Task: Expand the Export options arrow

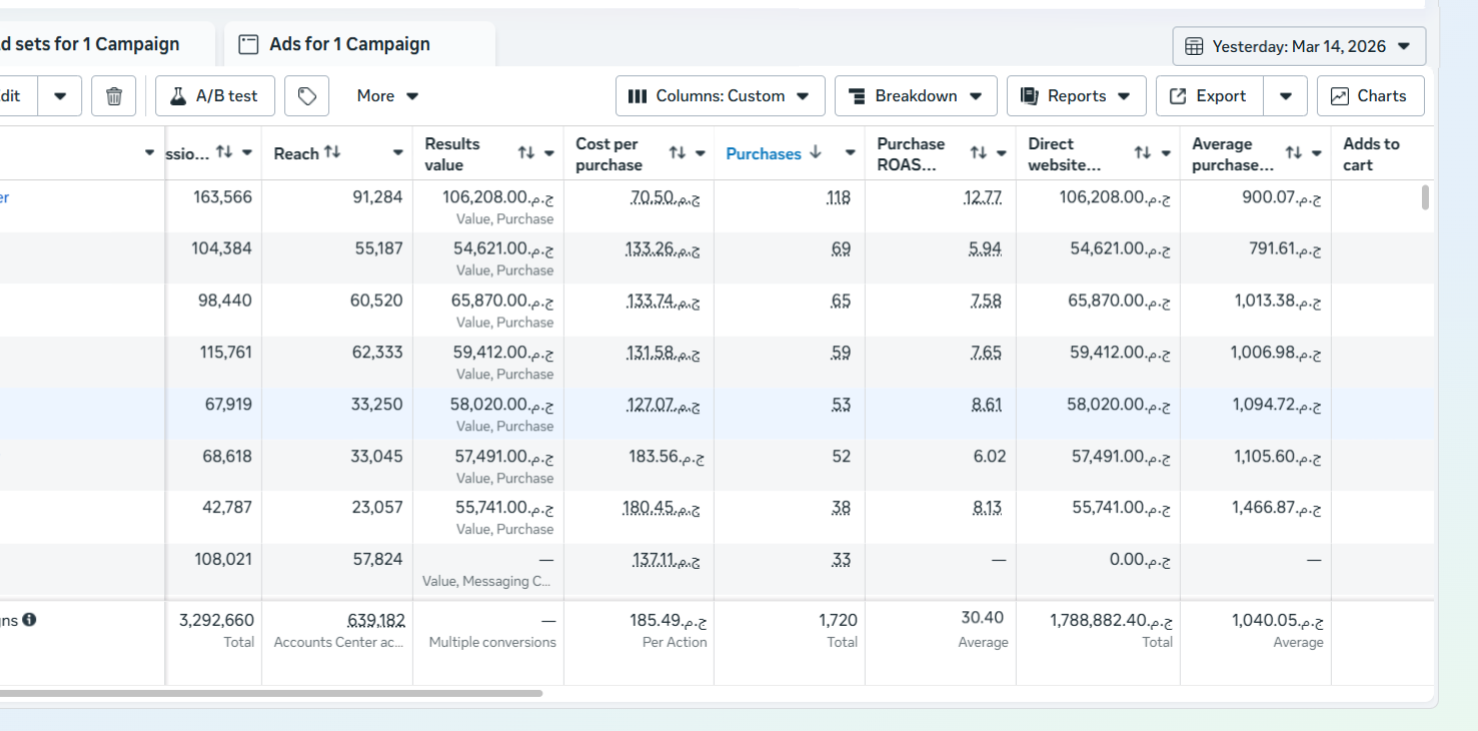Action: click(1286, 96)
